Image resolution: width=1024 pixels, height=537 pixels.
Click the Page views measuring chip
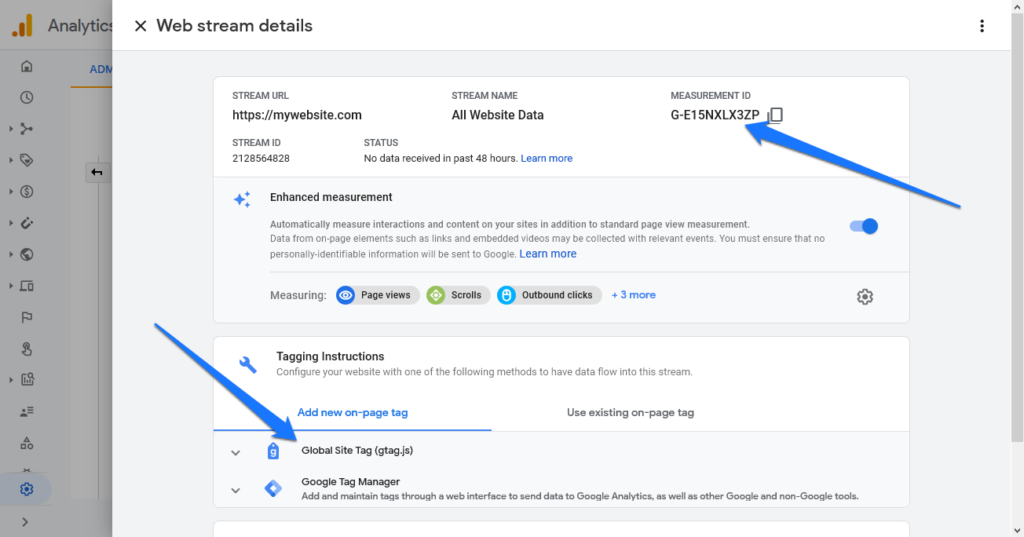[x=377, y=295]
